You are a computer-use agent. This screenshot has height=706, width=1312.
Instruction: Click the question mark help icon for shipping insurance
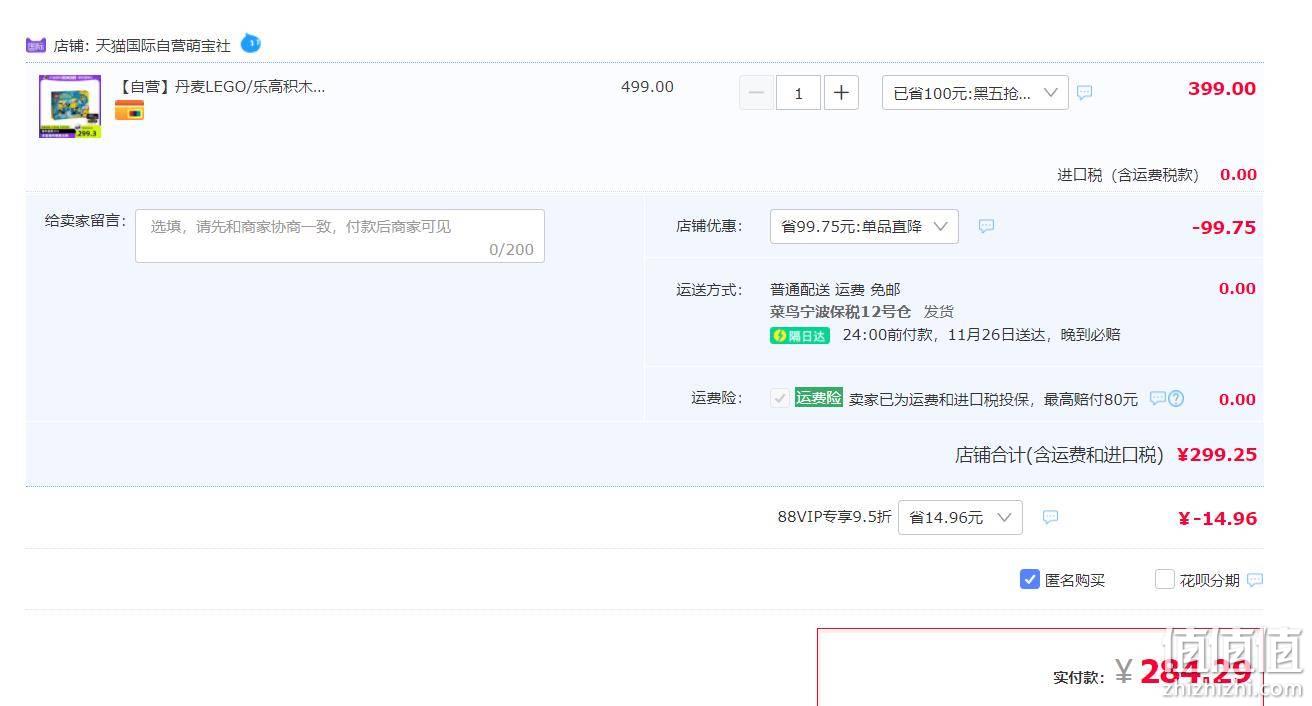pos(1176,398)
